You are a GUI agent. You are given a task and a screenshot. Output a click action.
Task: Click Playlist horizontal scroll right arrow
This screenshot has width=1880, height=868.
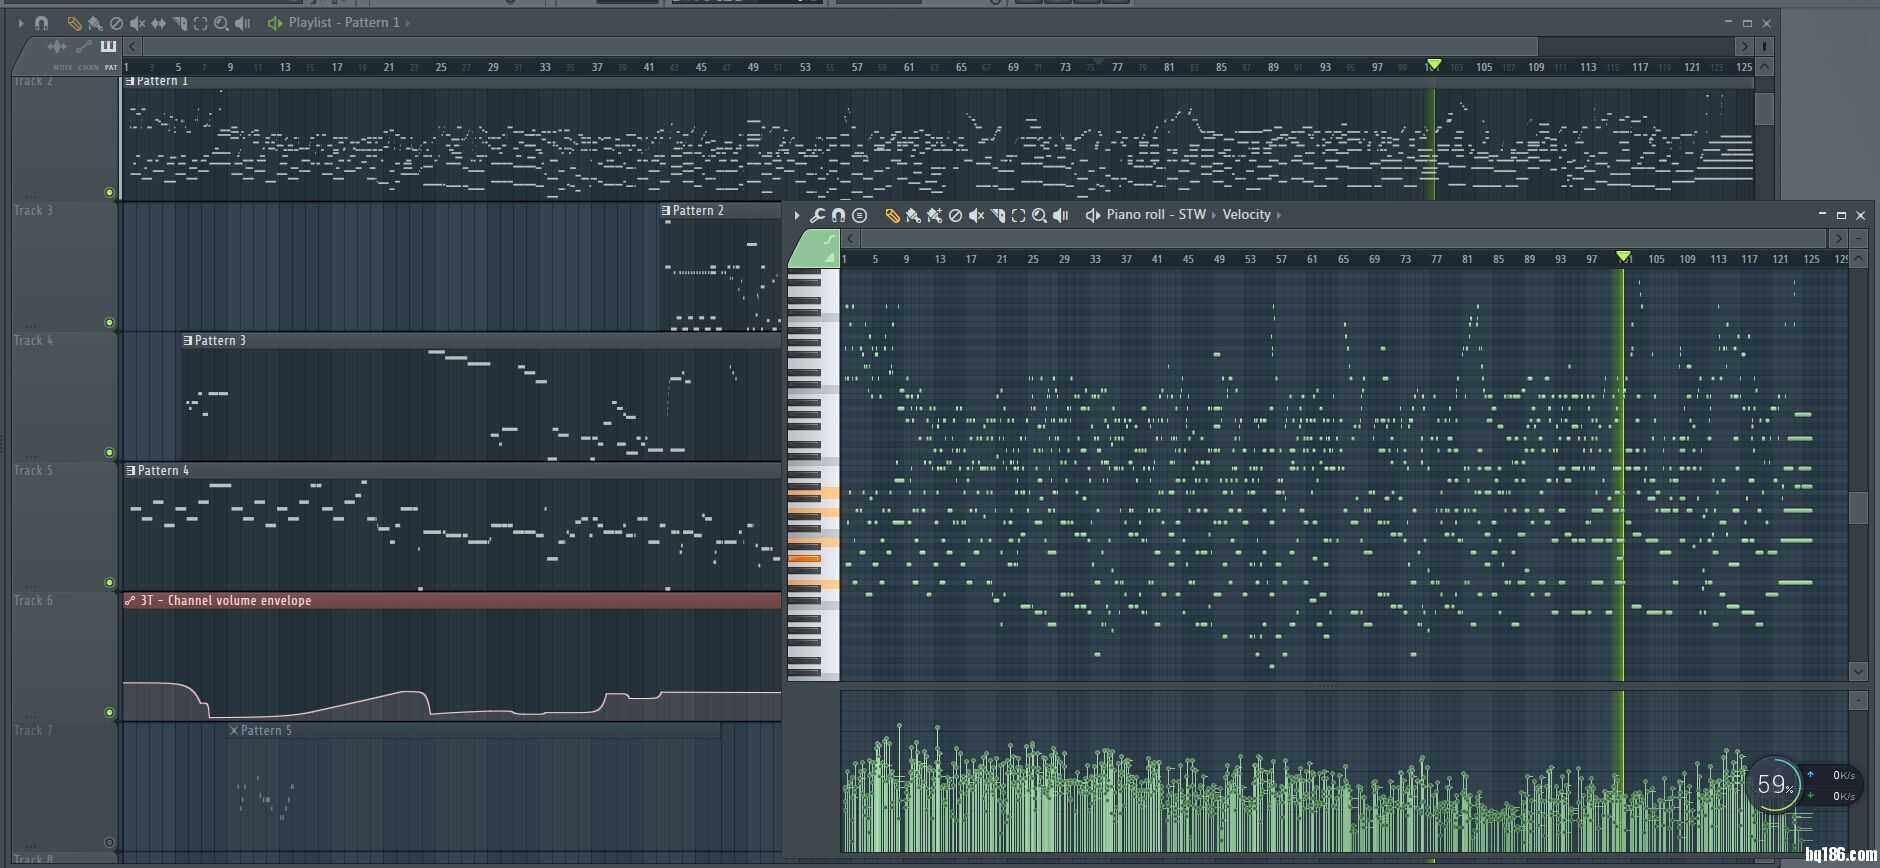tap(1745, 46)
